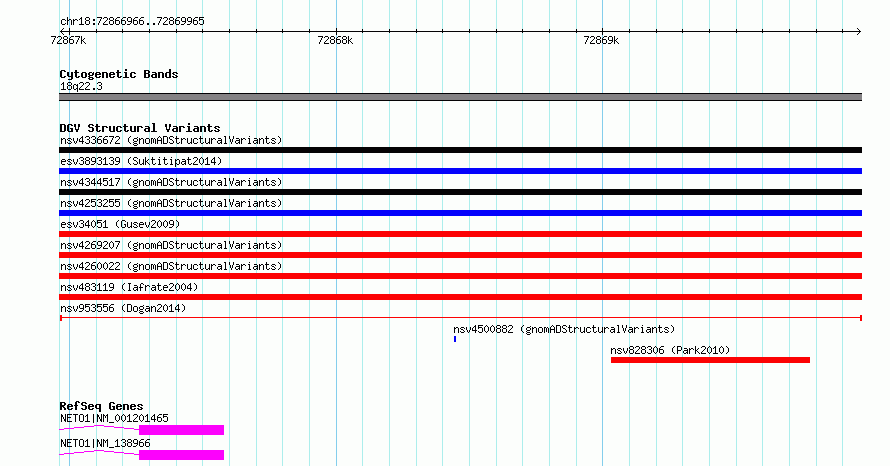Open the nsv4344517 variant label
Image resolution: width=890 pixels, height=466 pixels.
(x=171, y=182)
